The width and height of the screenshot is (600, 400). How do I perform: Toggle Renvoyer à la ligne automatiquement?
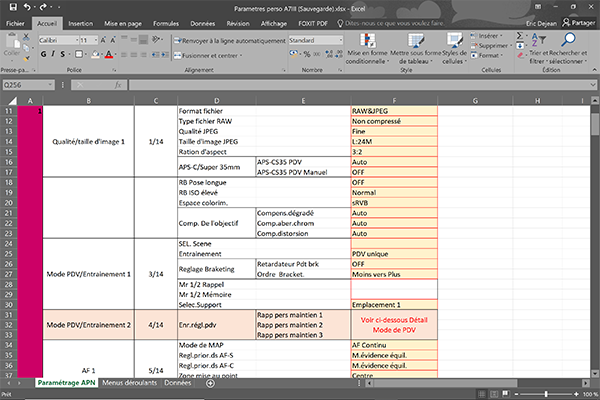point(230,40)
